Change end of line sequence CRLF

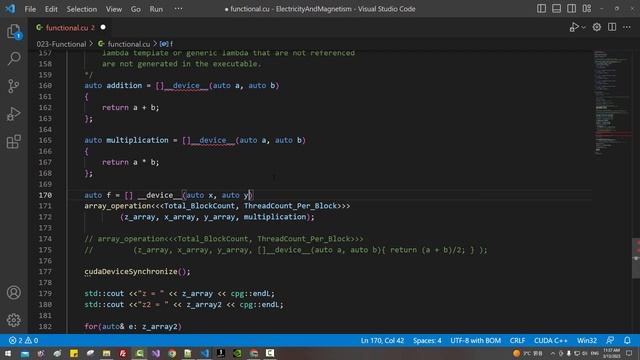click(517, 340)
